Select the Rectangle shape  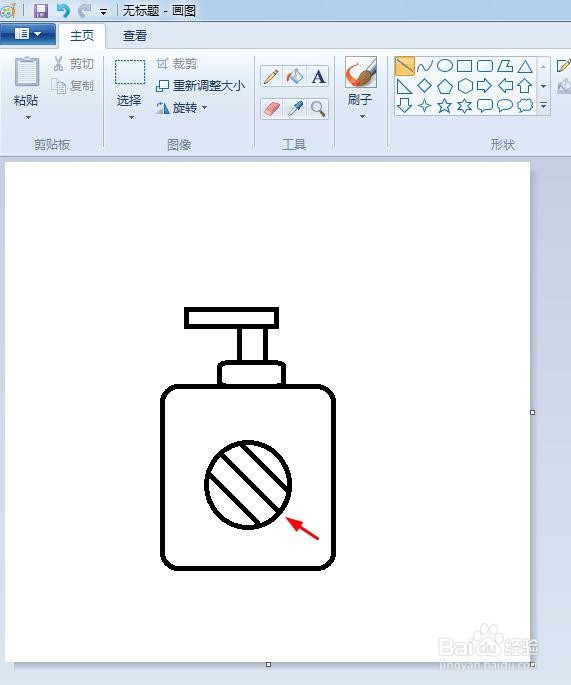[x=464, y=66]
